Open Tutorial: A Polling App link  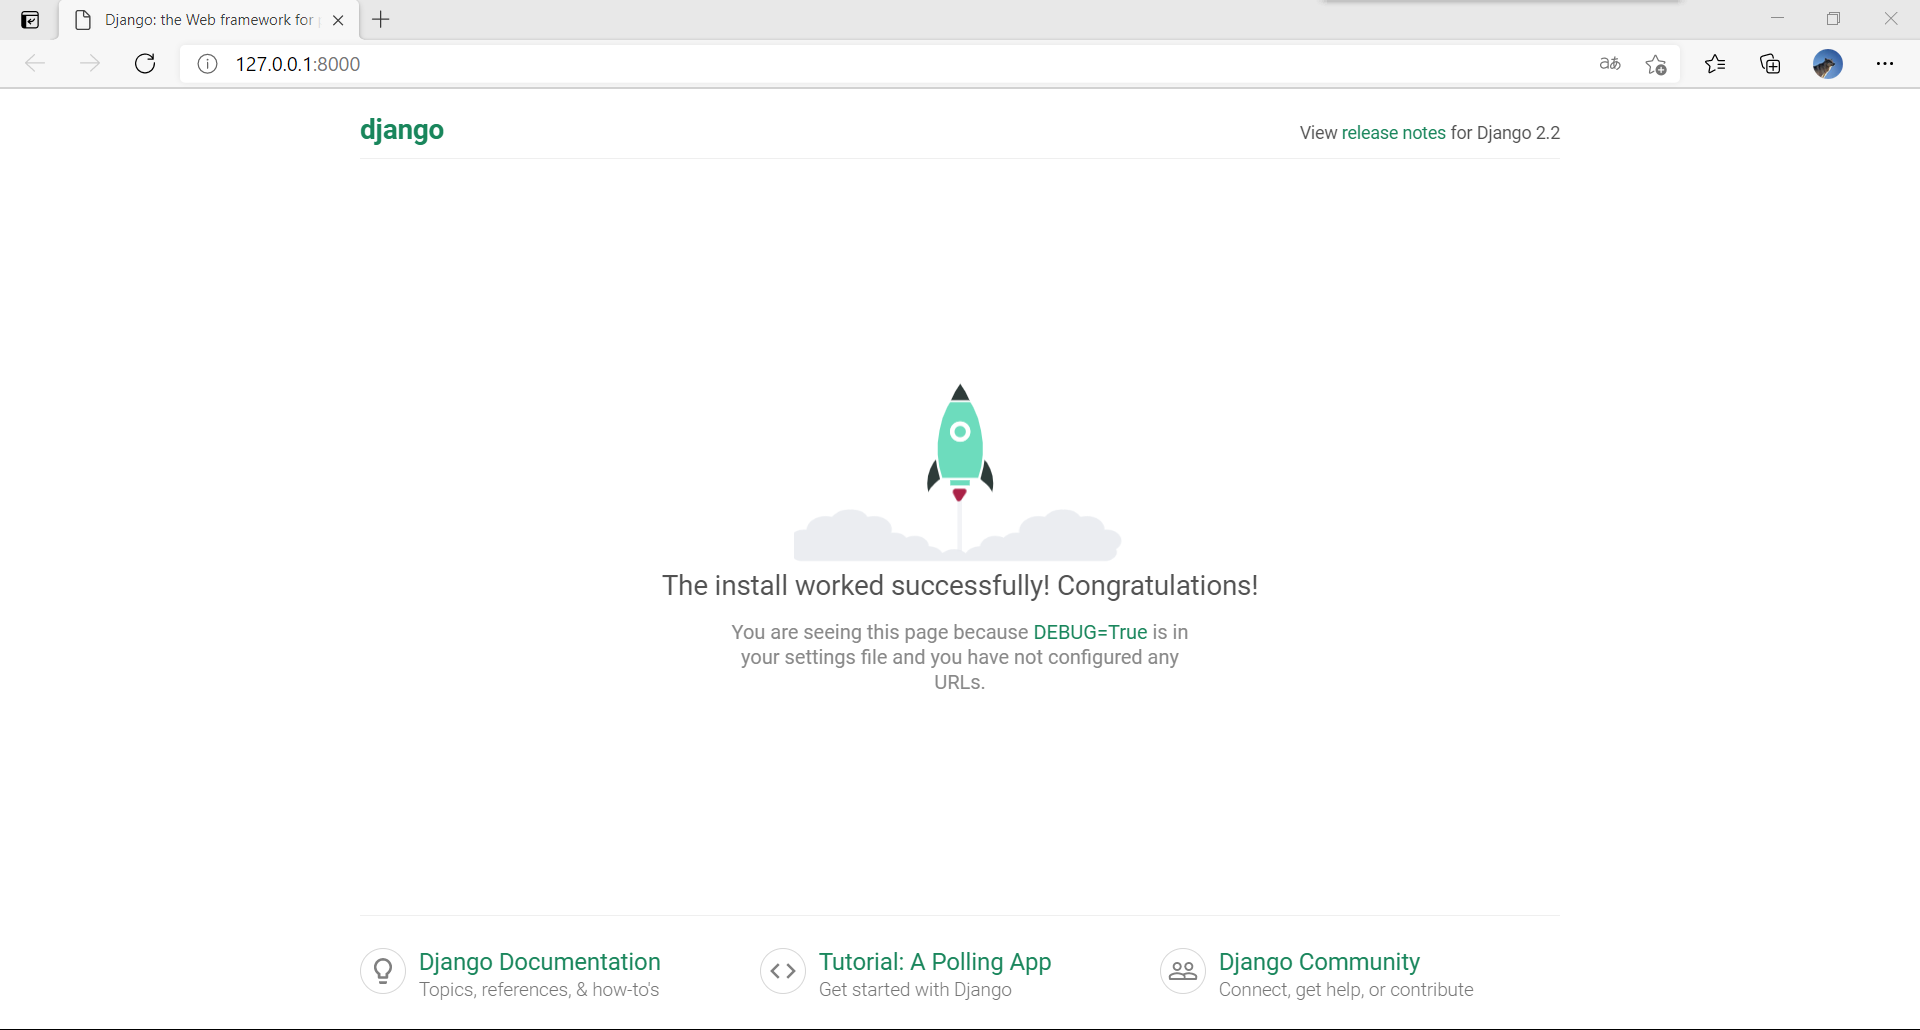click(935, 961)
